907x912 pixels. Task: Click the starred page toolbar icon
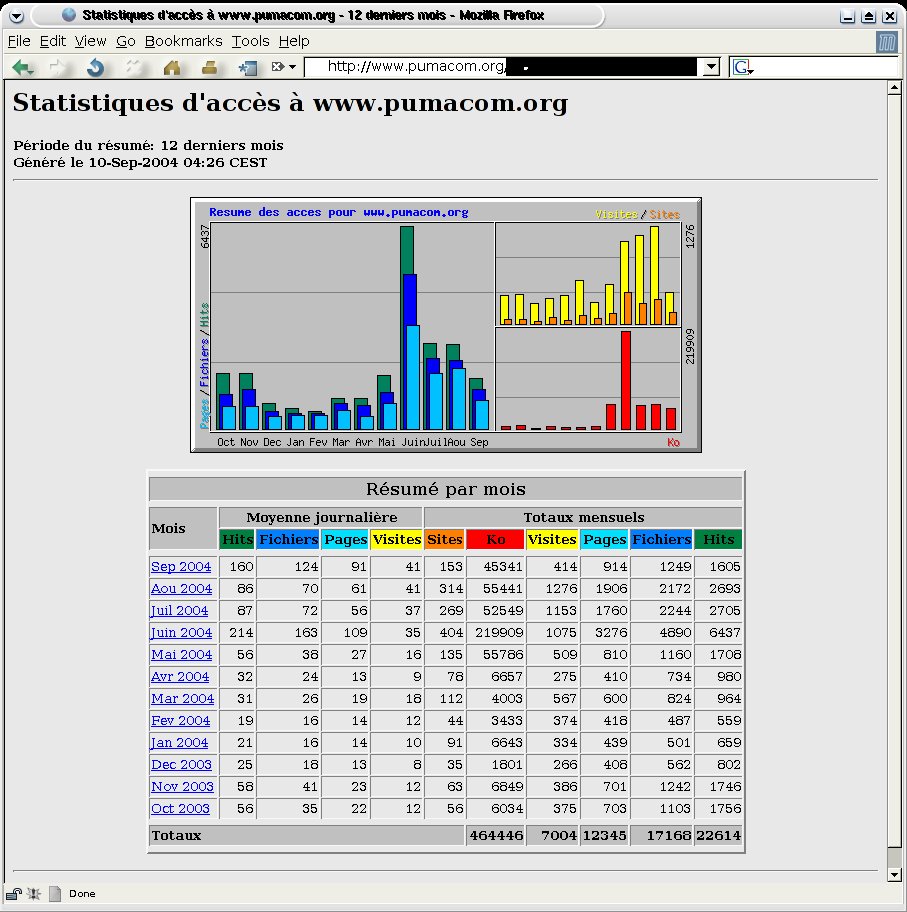[x=248, y=68]
